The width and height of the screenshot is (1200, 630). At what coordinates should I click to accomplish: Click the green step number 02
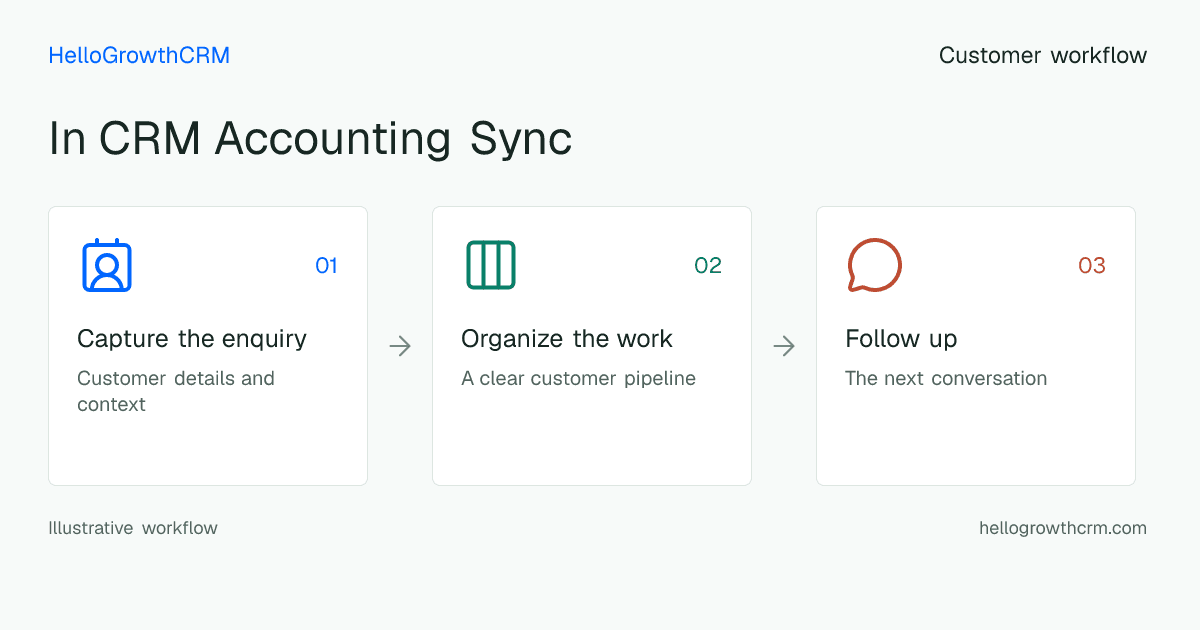click(x=708, y=266)
